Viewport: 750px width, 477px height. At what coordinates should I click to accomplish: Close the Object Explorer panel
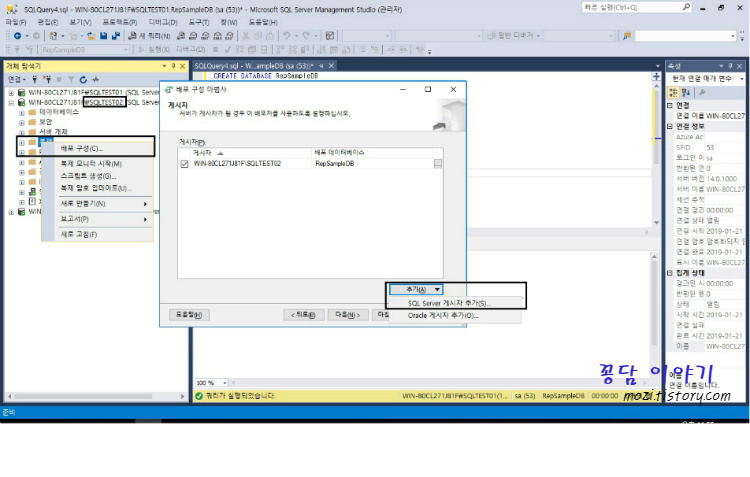point(182,66)
